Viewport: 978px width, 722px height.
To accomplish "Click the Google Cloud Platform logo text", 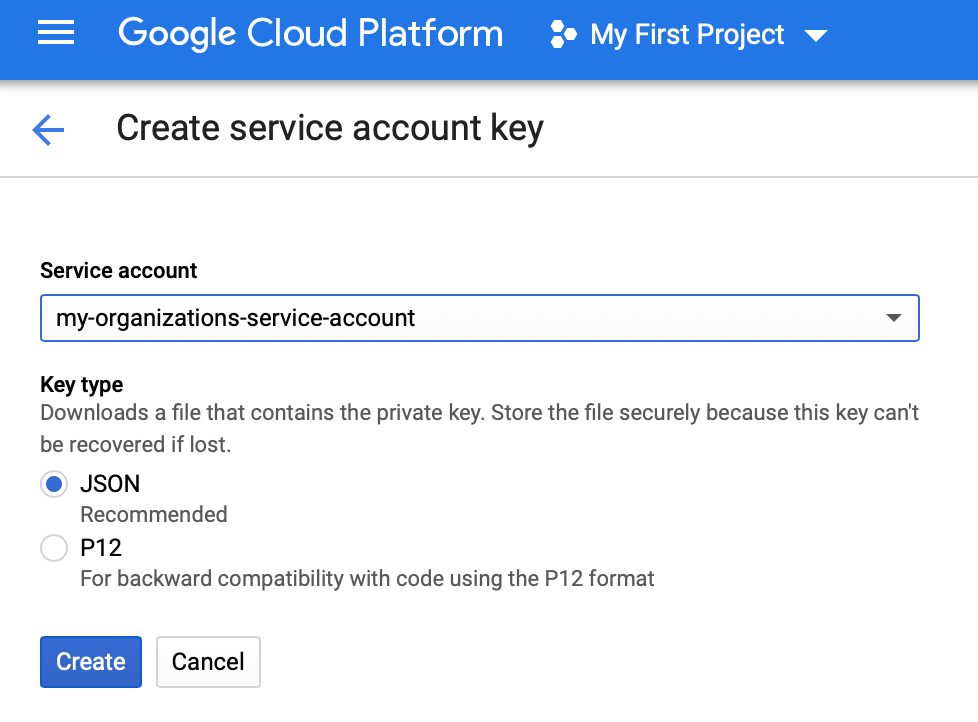I will coord(310,34).
